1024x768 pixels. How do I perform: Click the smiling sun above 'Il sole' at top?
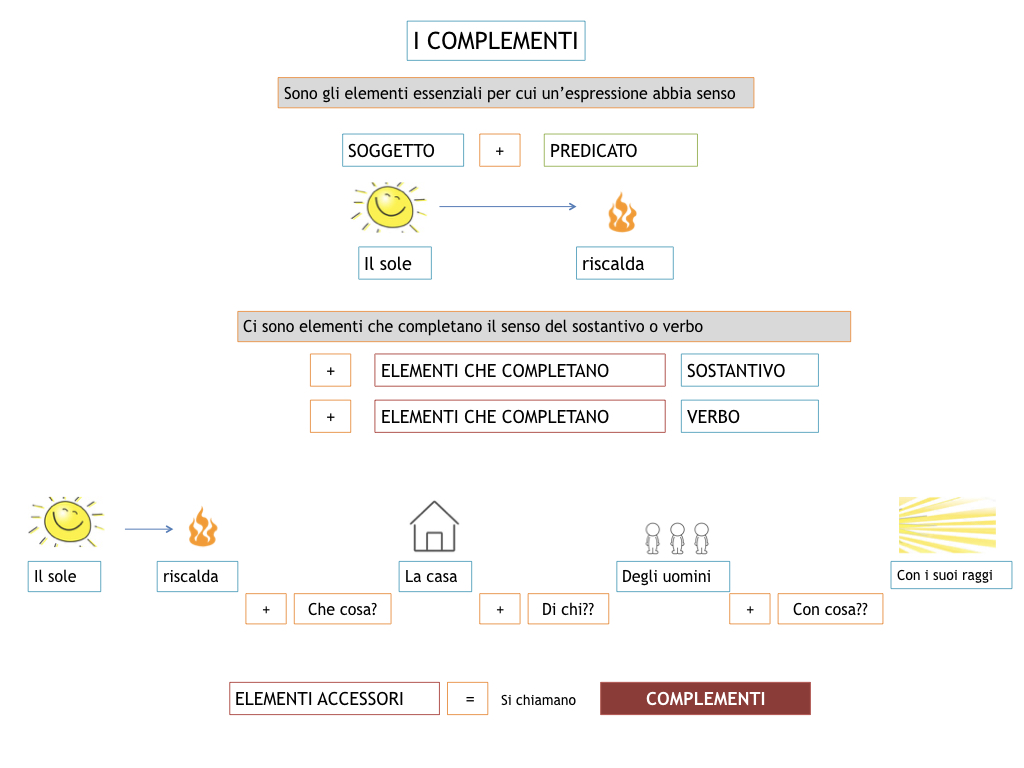coord(389,207)
